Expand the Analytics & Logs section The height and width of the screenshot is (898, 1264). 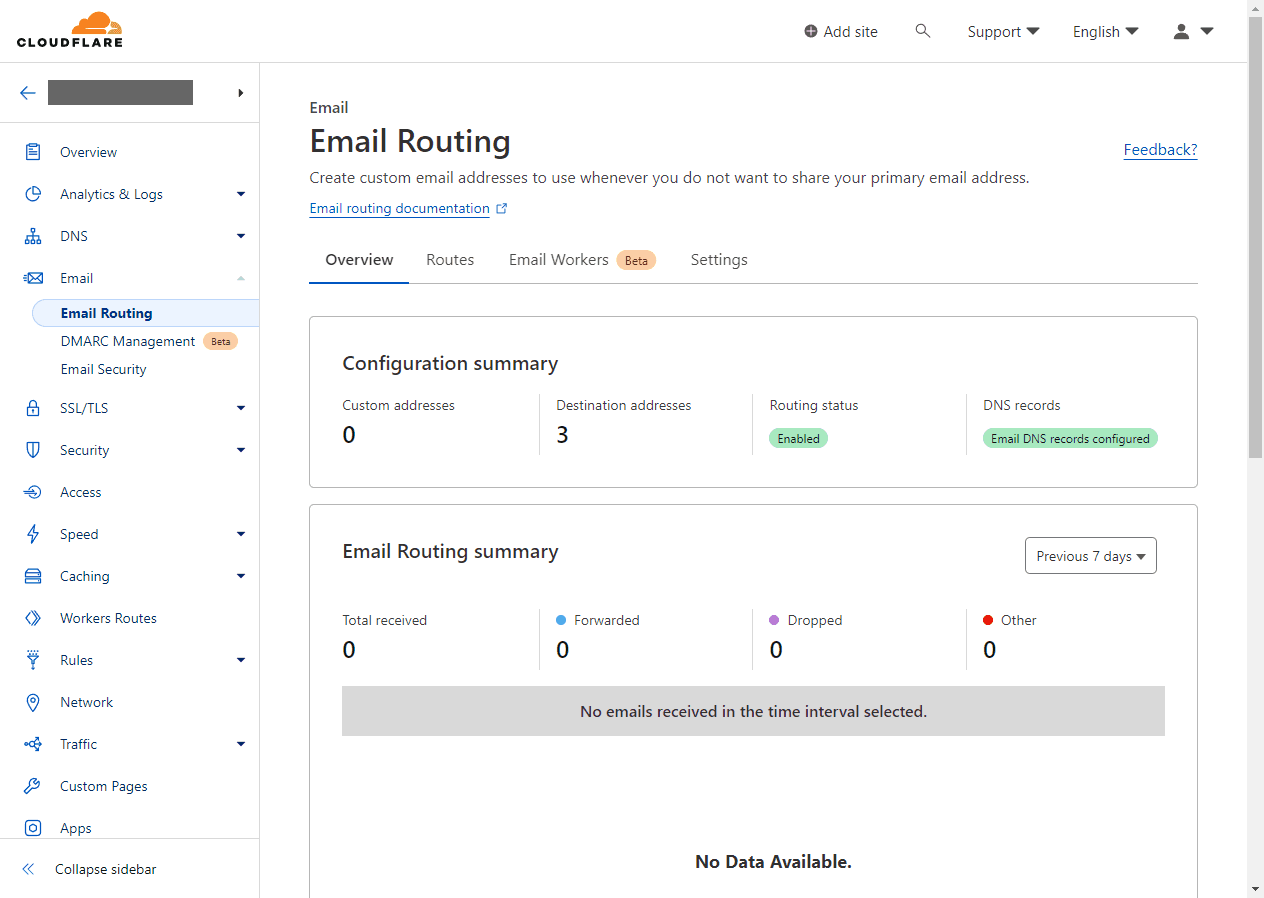tap(240, 194)
